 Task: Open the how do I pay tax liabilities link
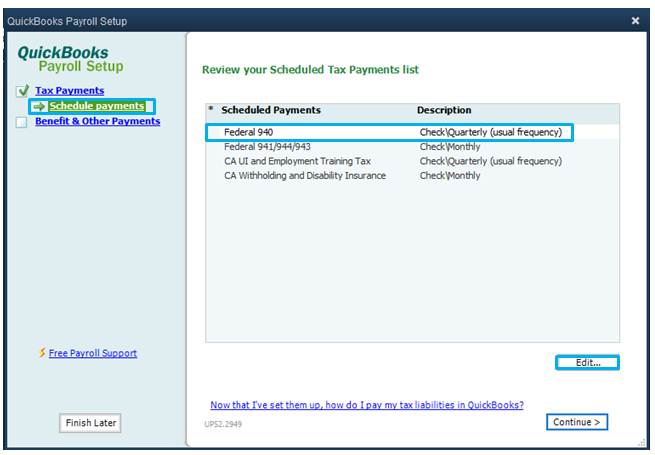coord(367,405)
